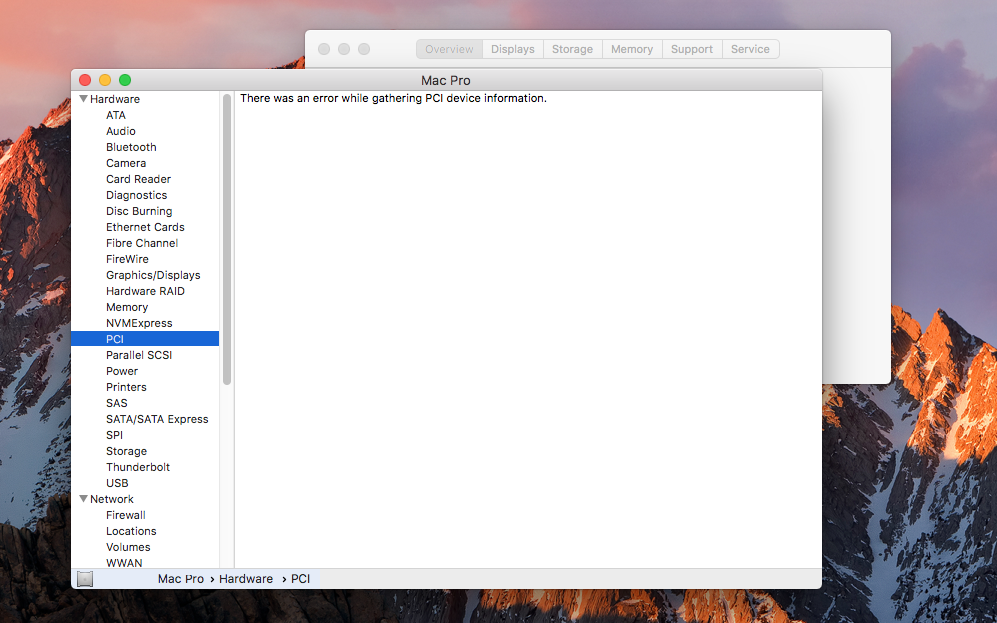
Task: Close the Mac Pro window
Action: 85,80
